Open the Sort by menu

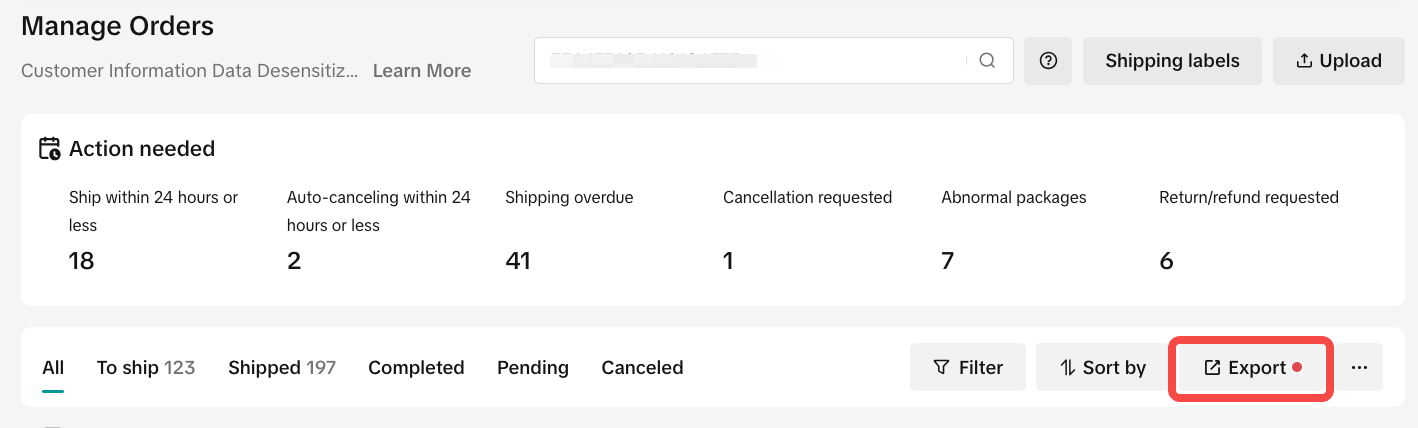[1103, 368]
